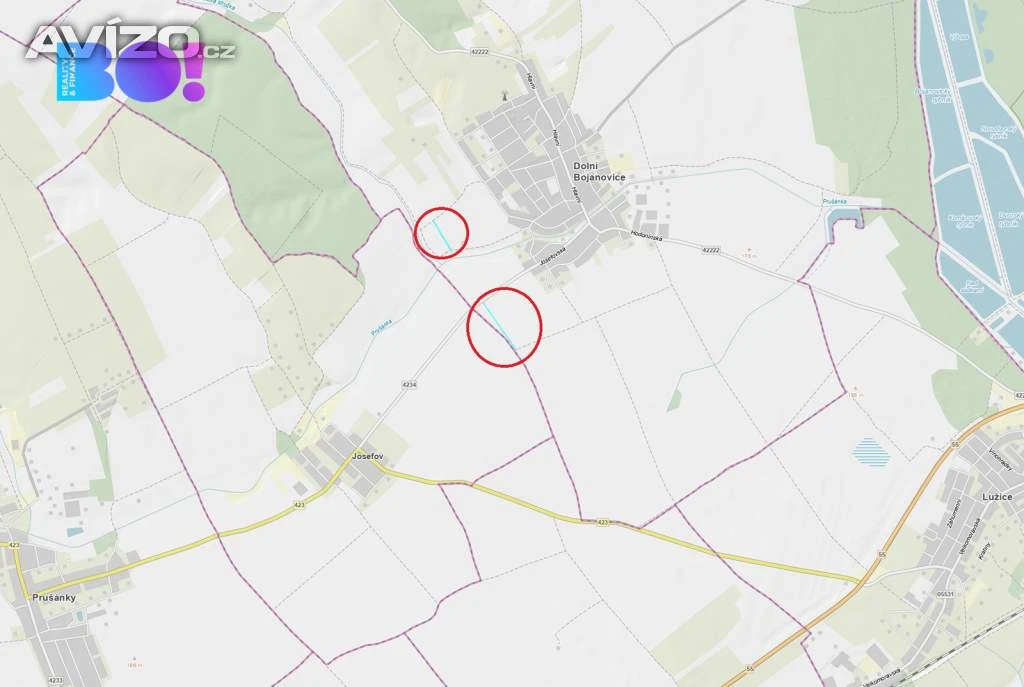Select the smaller upper red circle marker
This screenshot has width=1024, height=687.
[441, 233]
